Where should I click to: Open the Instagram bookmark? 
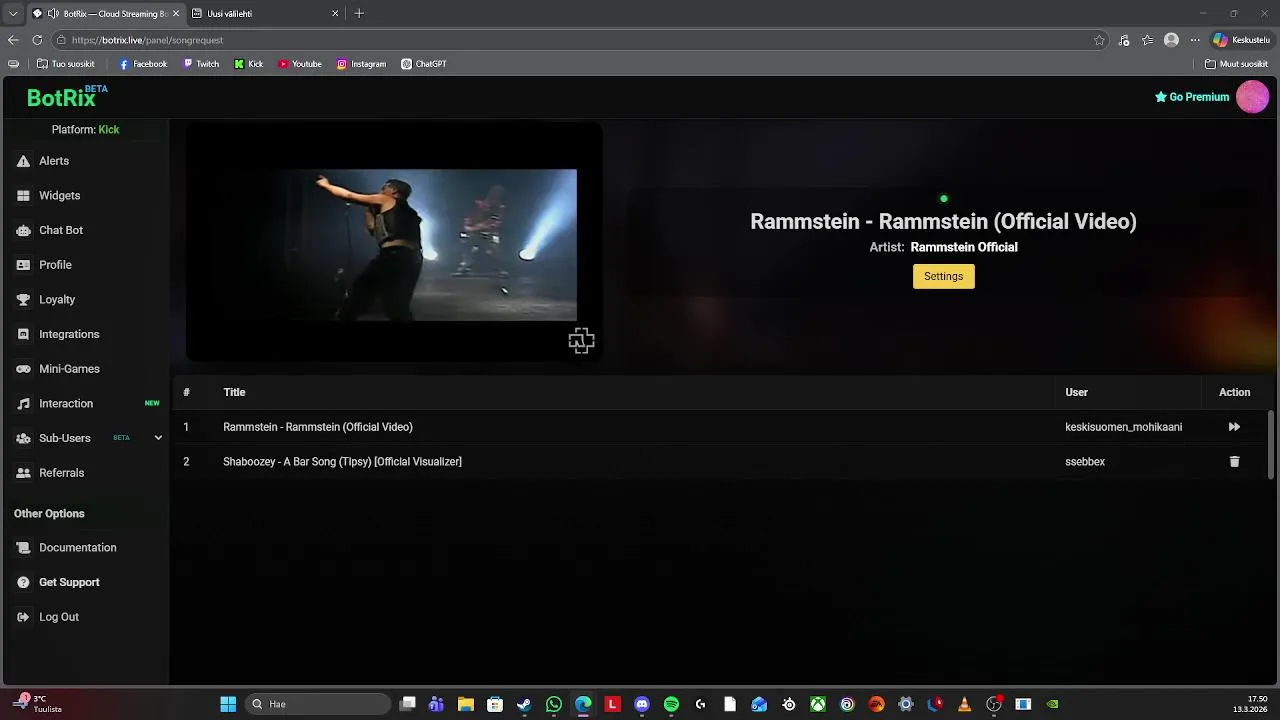pos(361,64)
